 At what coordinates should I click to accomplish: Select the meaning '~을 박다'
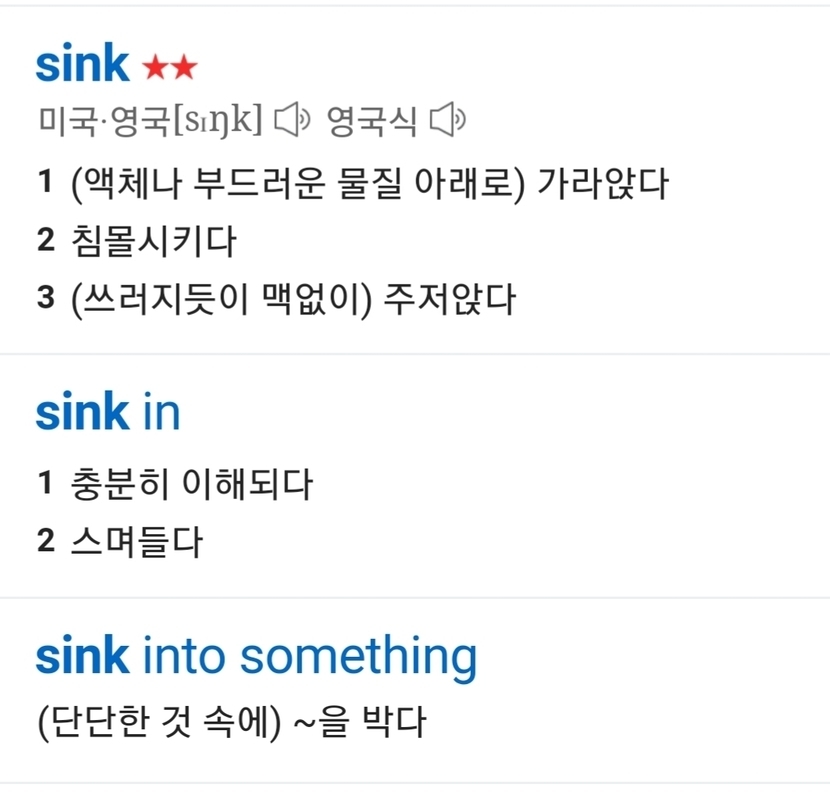358,721
